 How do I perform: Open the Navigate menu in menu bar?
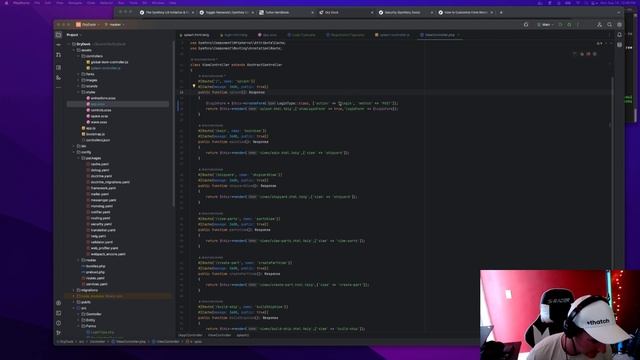click(x=75, y=2)
